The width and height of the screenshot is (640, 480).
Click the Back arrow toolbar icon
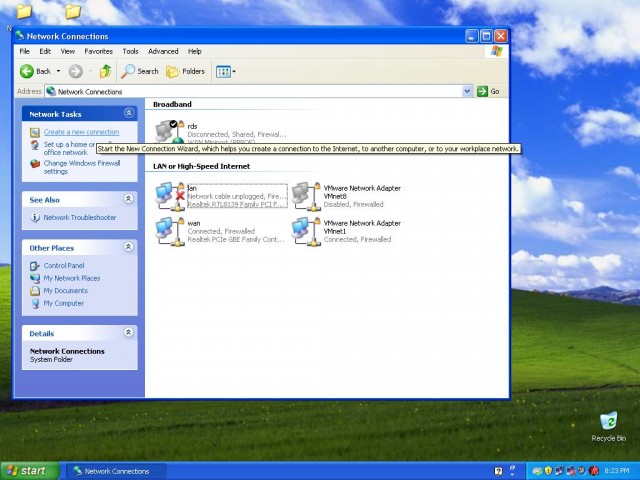tap(27, 71)
